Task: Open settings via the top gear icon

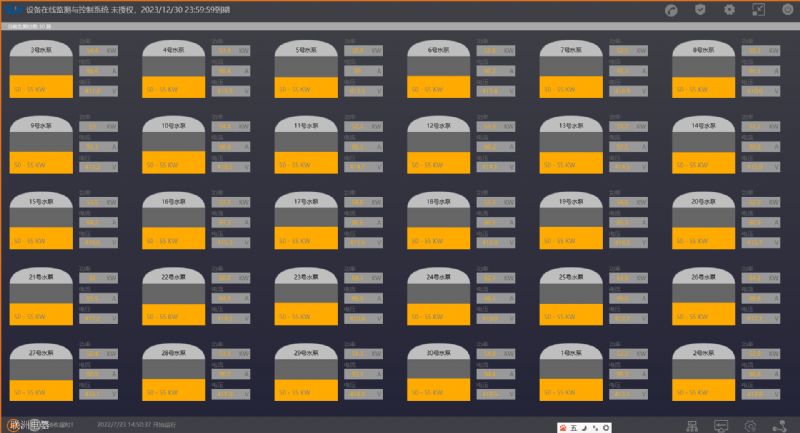Action: [x=729, y=9]
